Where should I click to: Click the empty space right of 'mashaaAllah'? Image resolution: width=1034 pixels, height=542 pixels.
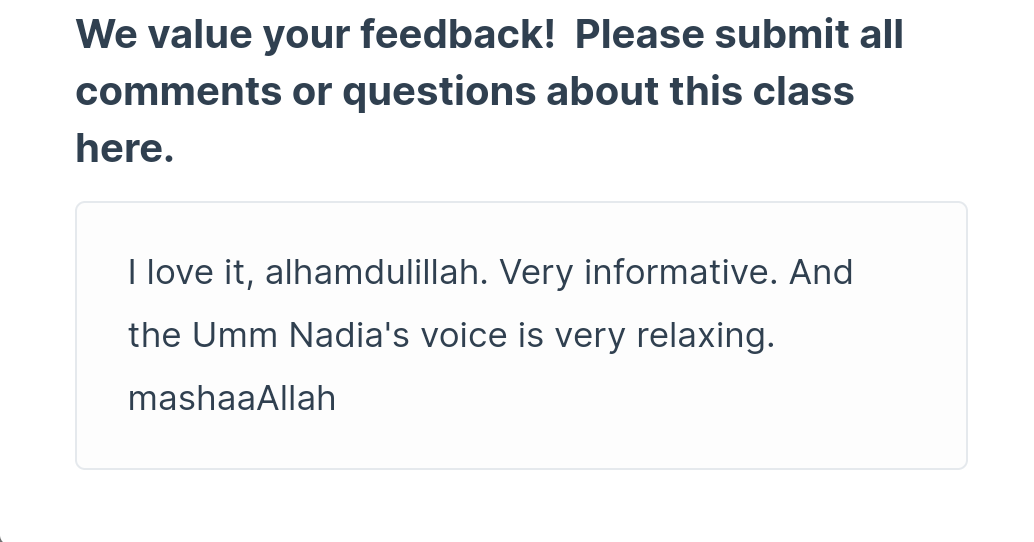(626, 399)
